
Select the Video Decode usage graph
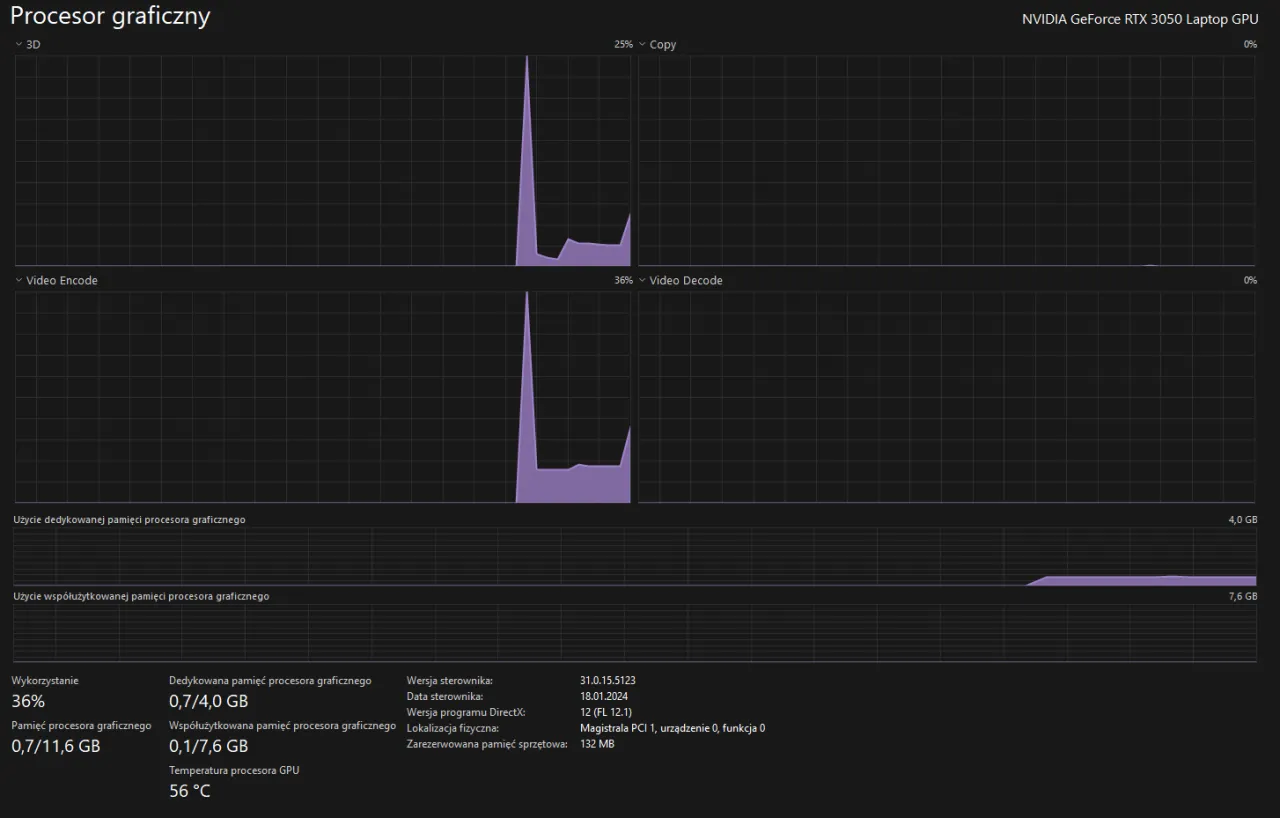pos(946,397)
